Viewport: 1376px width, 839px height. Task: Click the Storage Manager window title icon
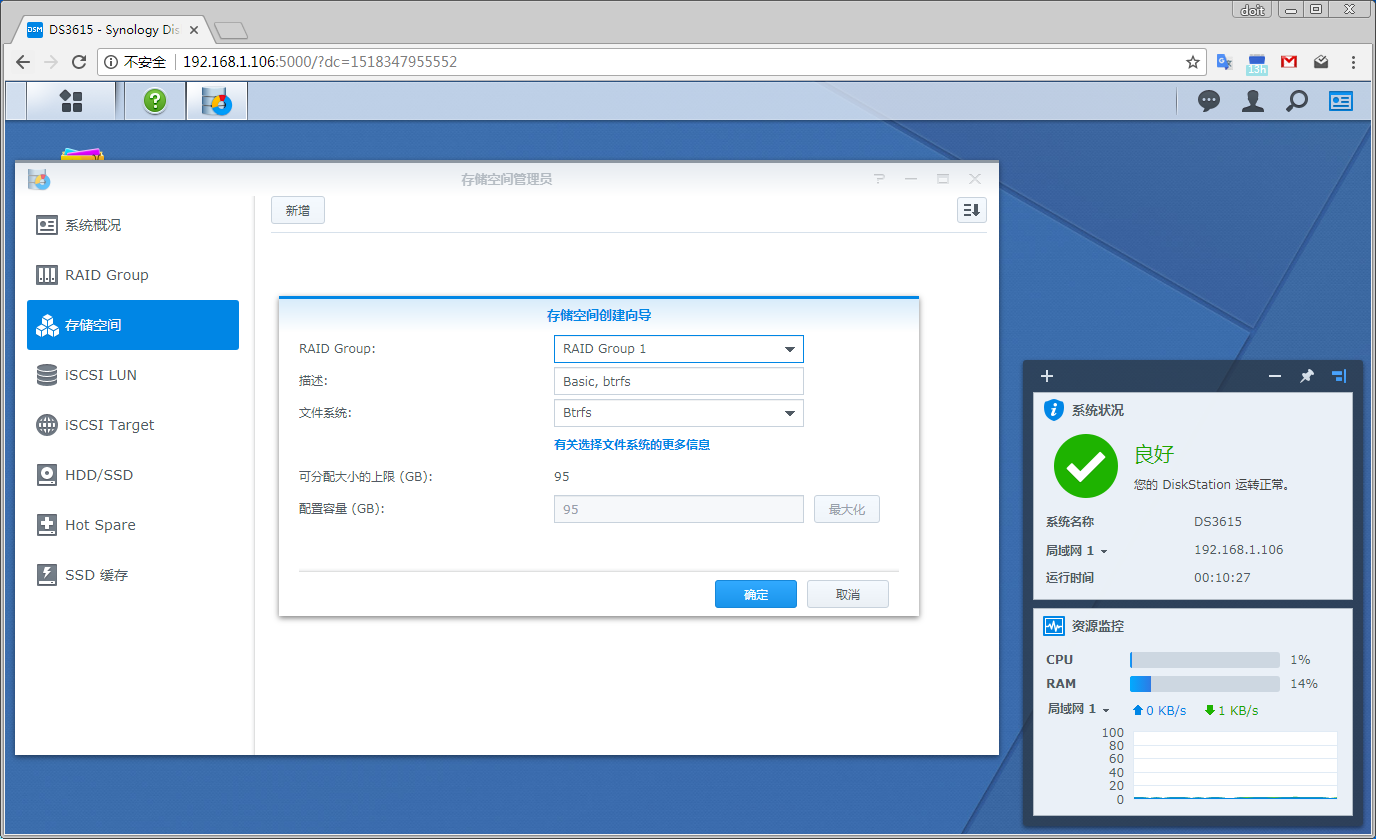[x=39, y=179]
